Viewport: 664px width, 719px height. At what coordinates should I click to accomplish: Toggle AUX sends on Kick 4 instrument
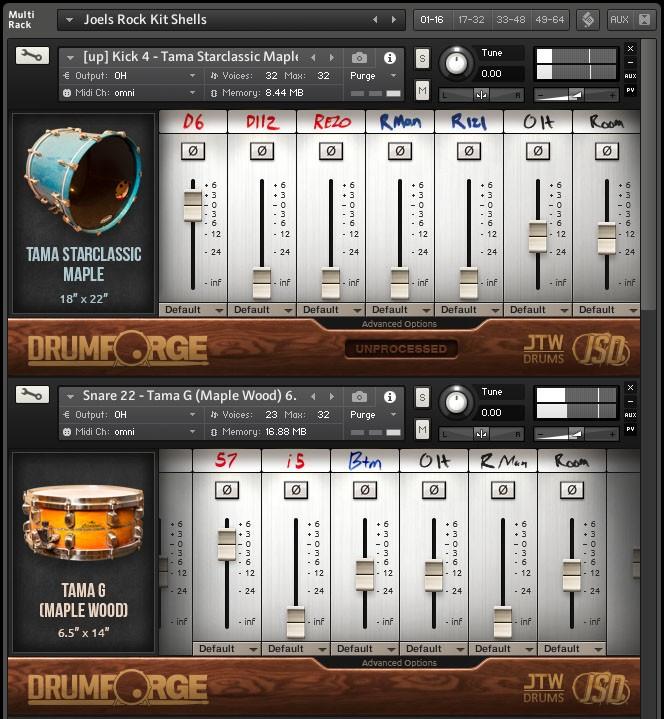pos(631,76)
